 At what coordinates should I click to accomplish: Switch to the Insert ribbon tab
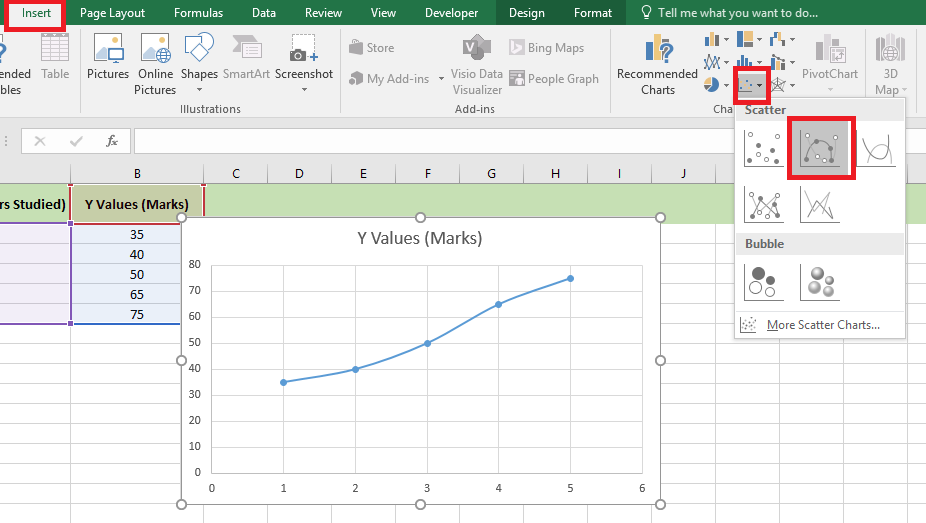point(36,12)
